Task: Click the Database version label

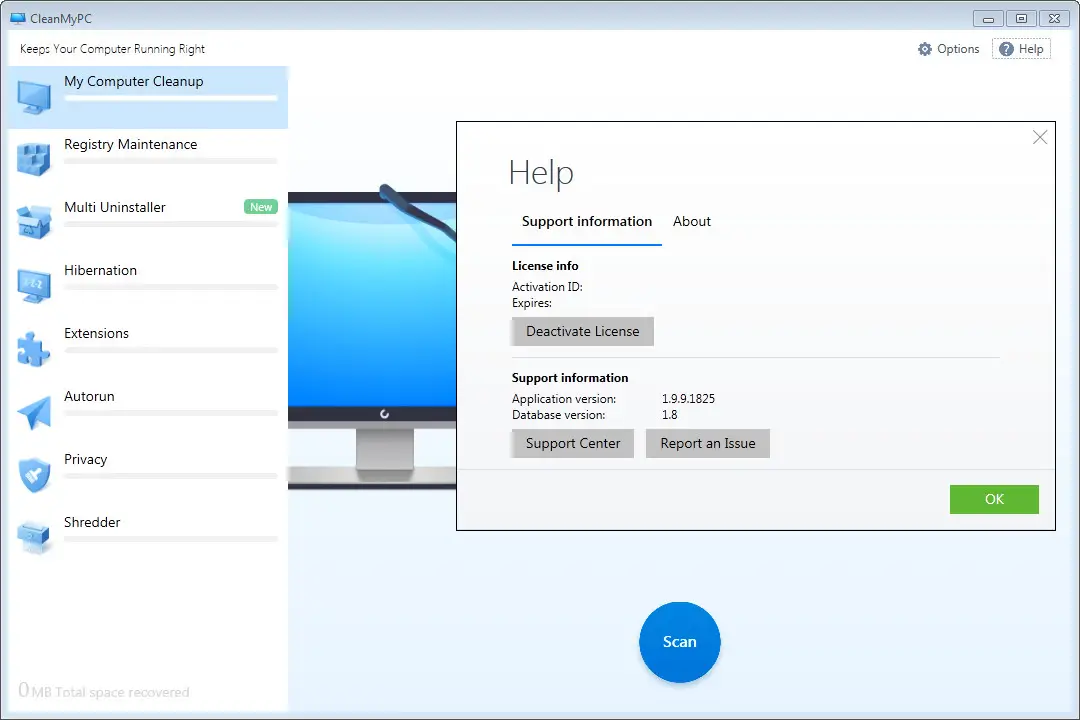Action: click(559, 415)
